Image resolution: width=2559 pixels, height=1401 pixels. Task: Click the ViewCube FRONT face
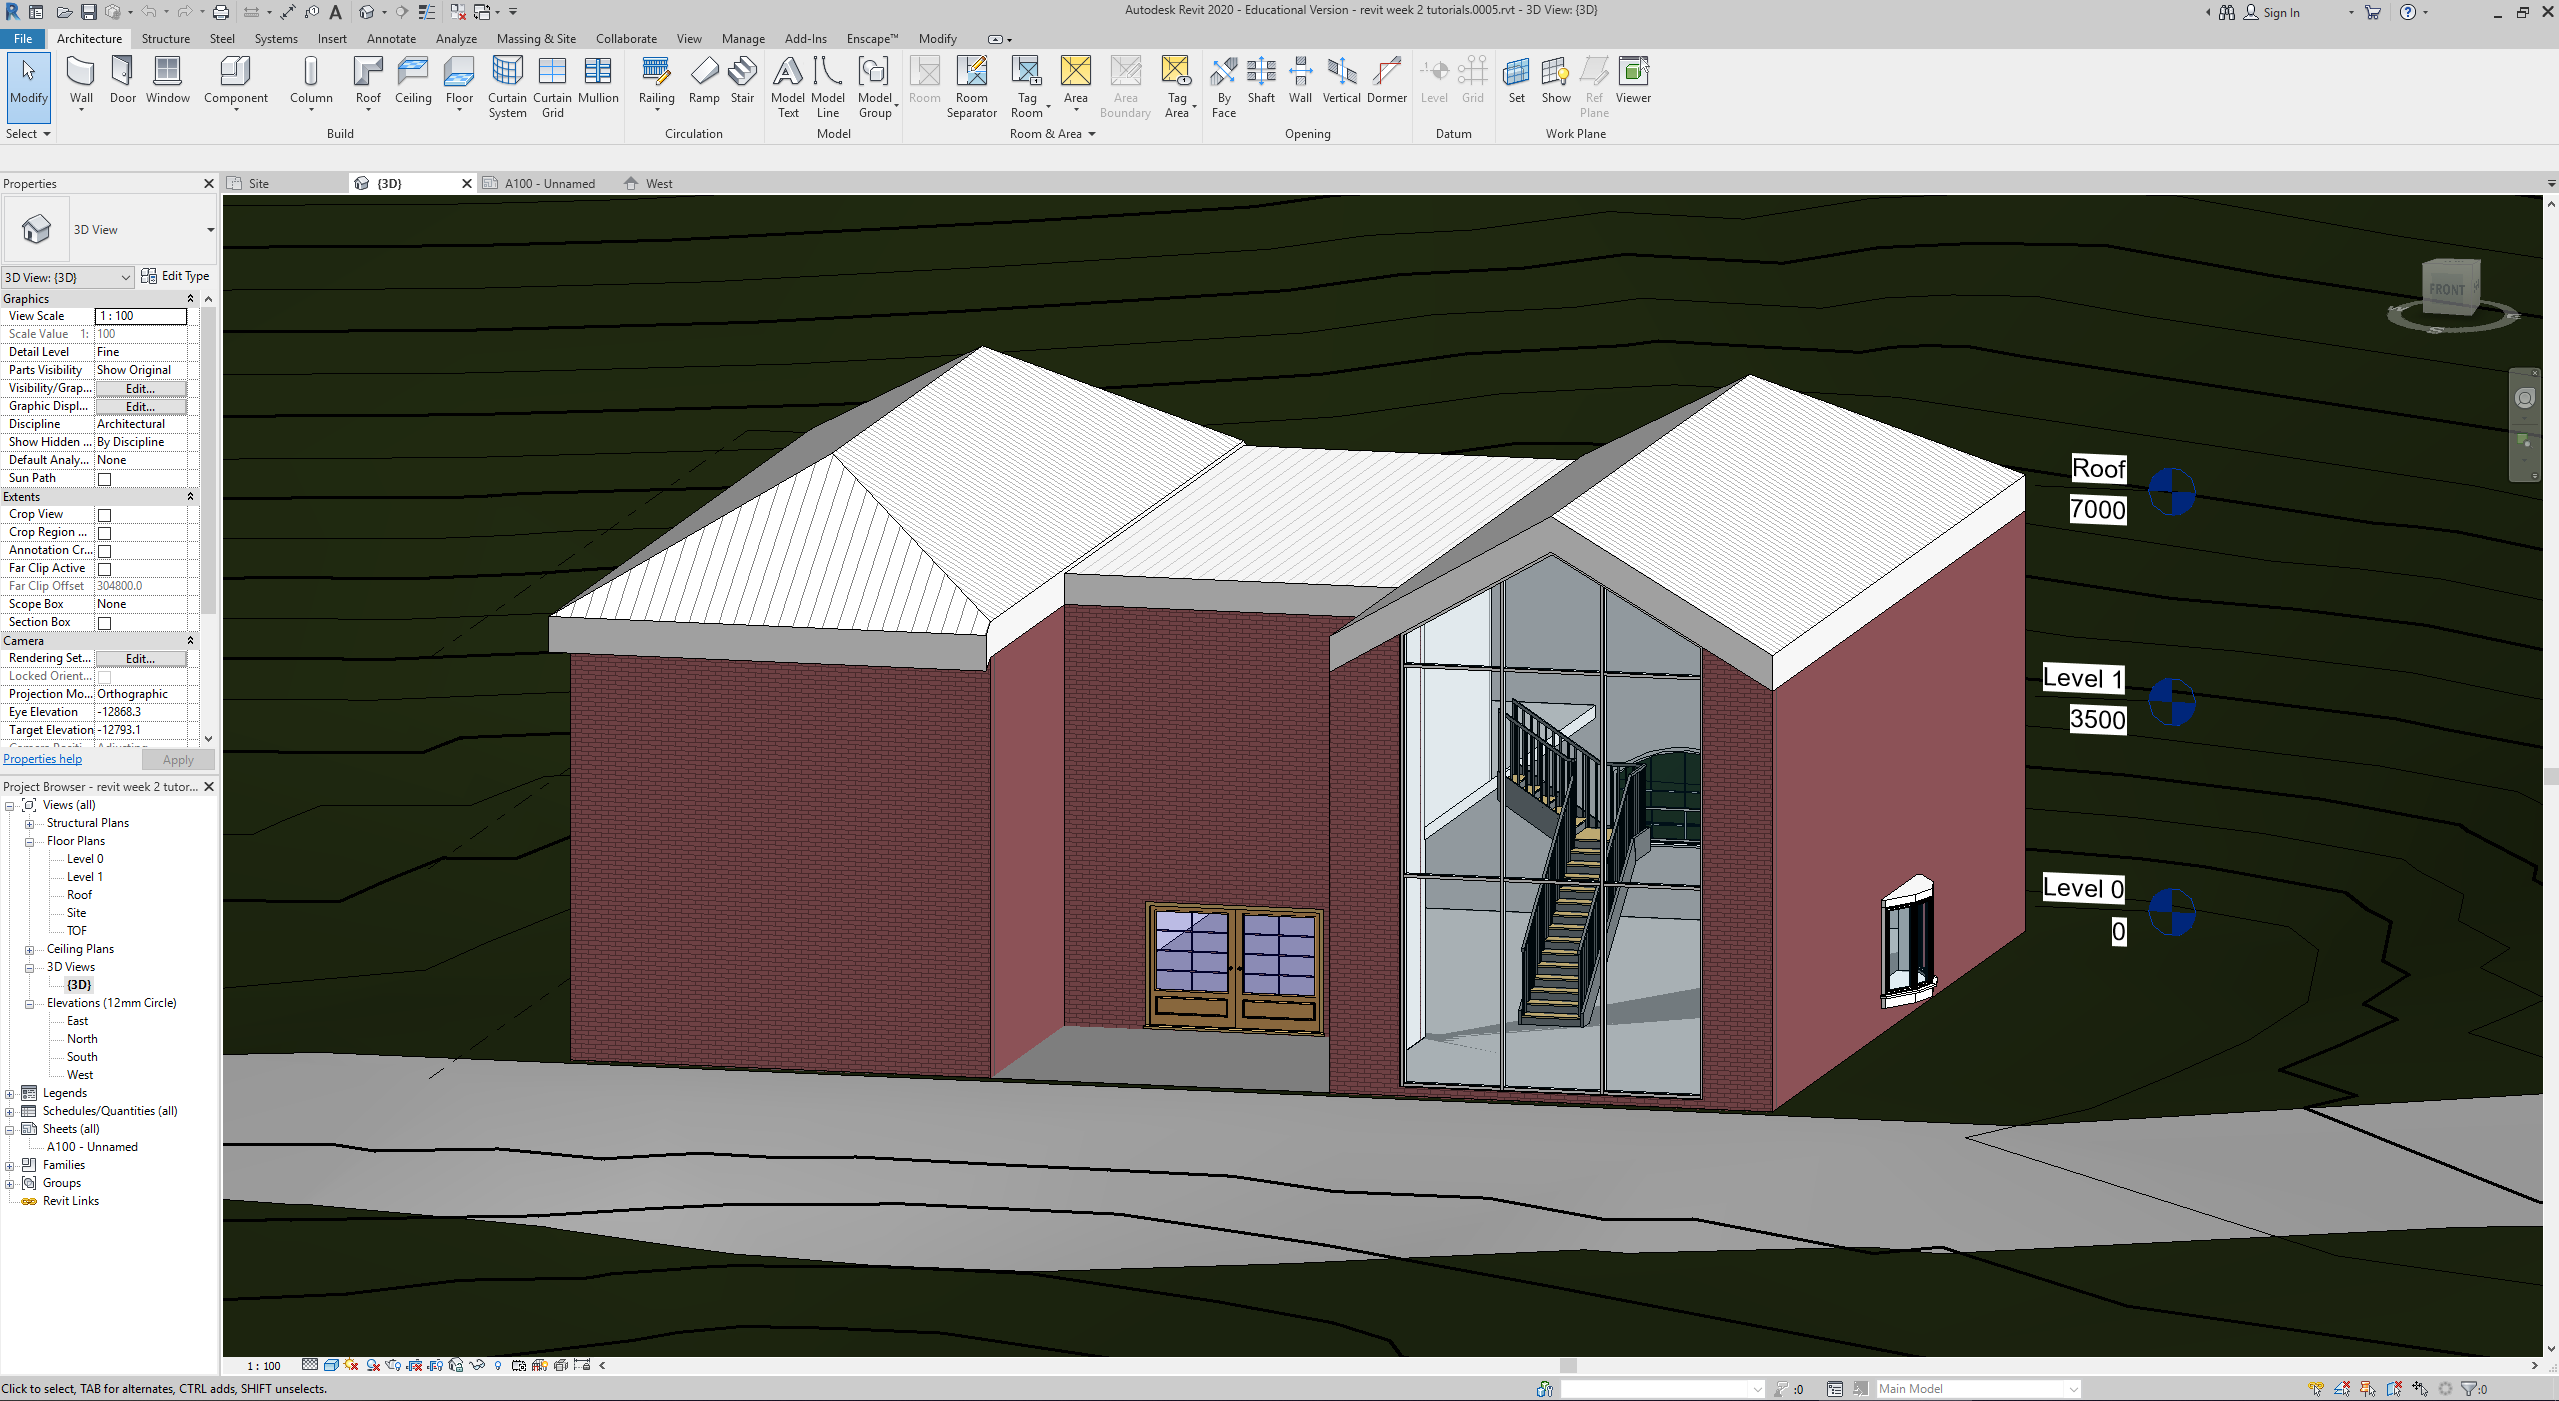click(2447, 289)
